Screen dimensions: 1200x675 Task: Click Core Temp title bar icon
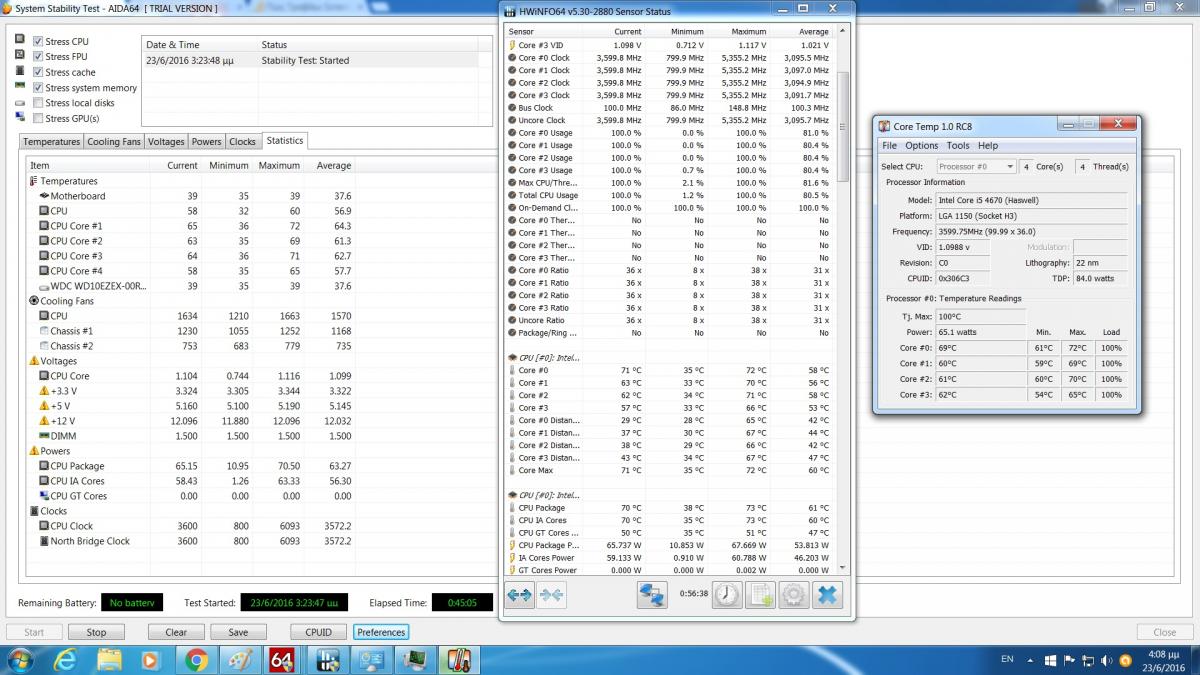pyautogui.click(x=884, y=126)
